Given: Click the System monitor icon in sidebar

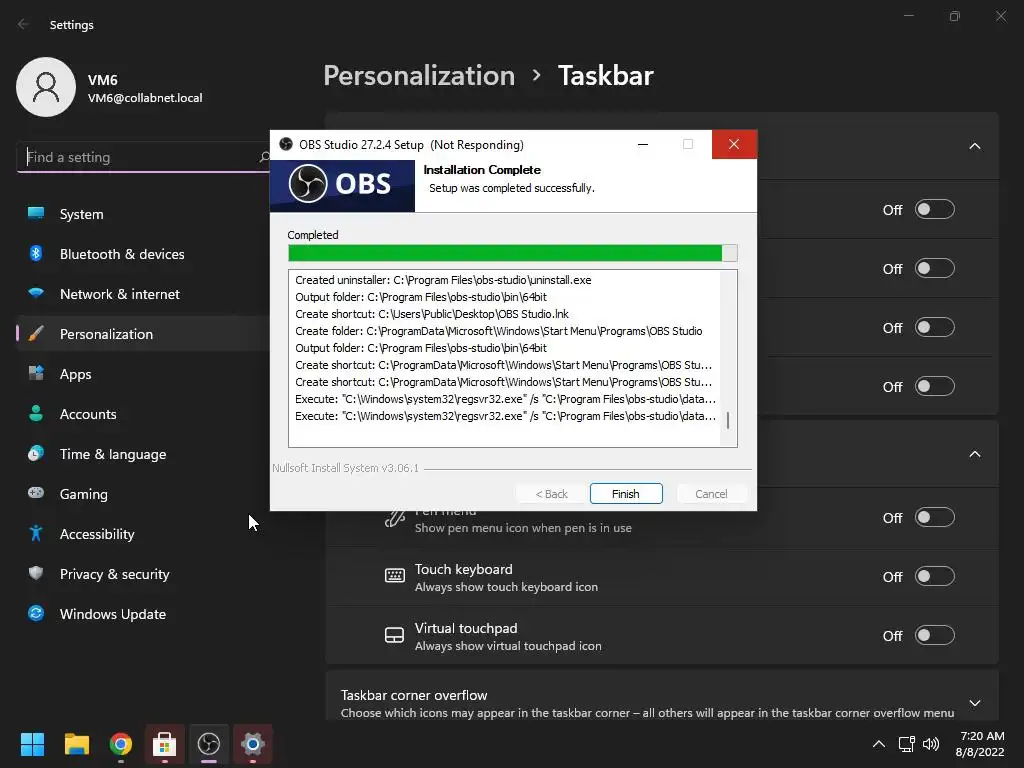Looking at the screenshot, I should [x=36, y=213].
